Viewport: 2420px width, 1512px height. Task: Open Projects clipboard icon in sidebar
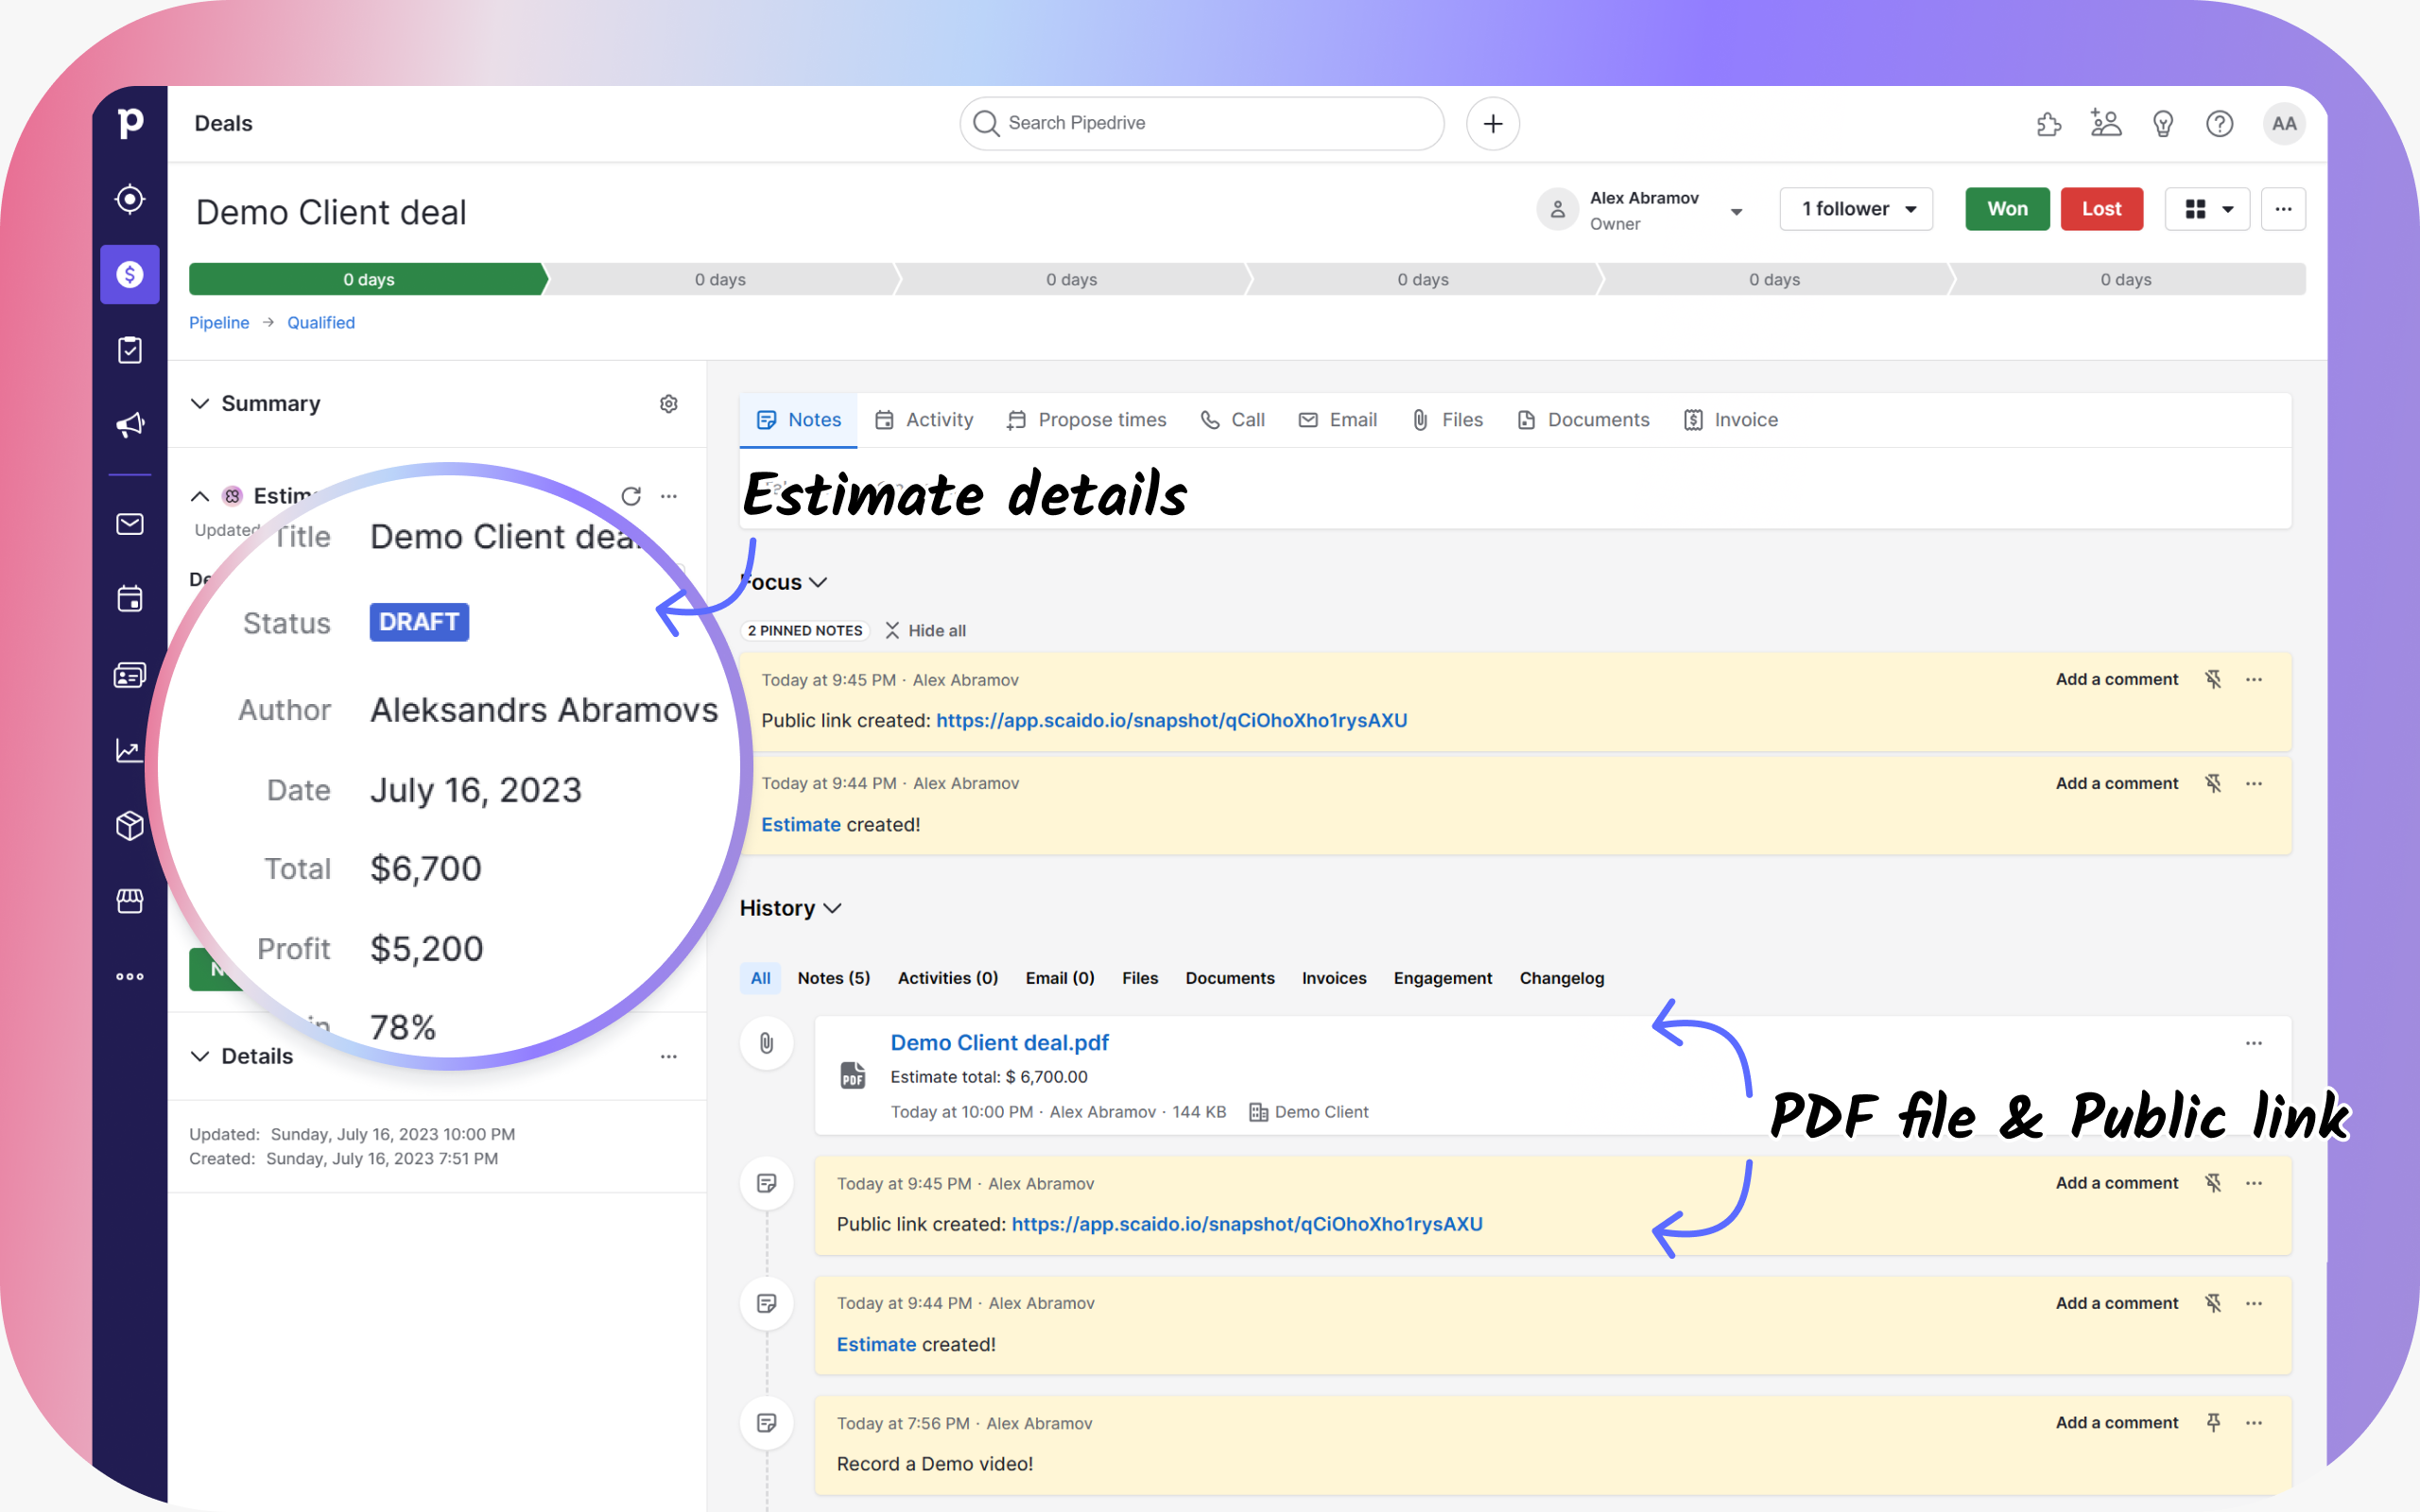click(130, 350)
